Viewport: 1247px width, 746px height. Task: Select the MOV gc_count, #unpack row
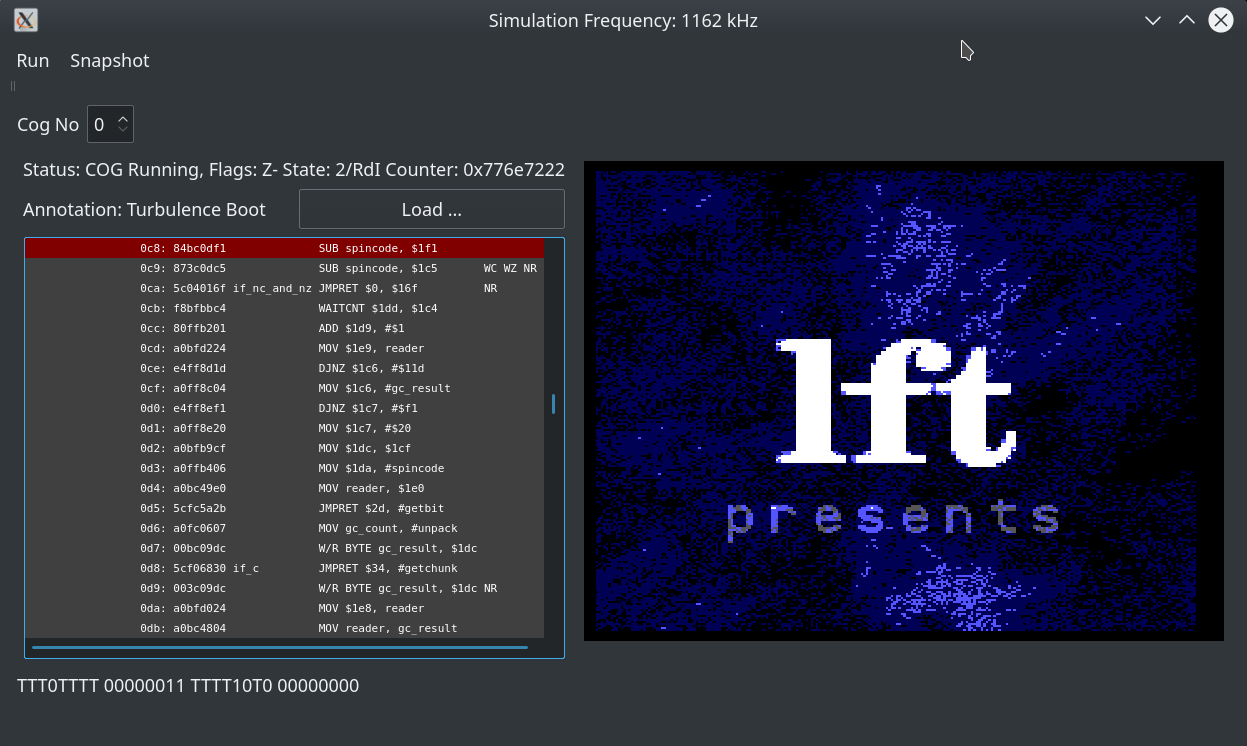pyautogui.click(x=284, y=528)
